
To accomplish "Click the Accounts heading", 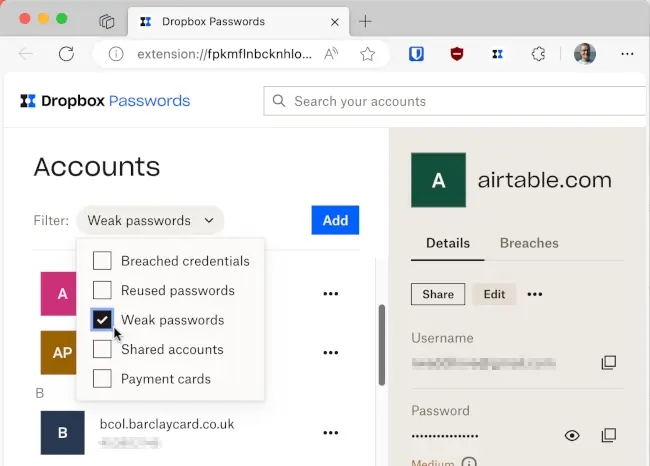I will [x=97, y=167].
